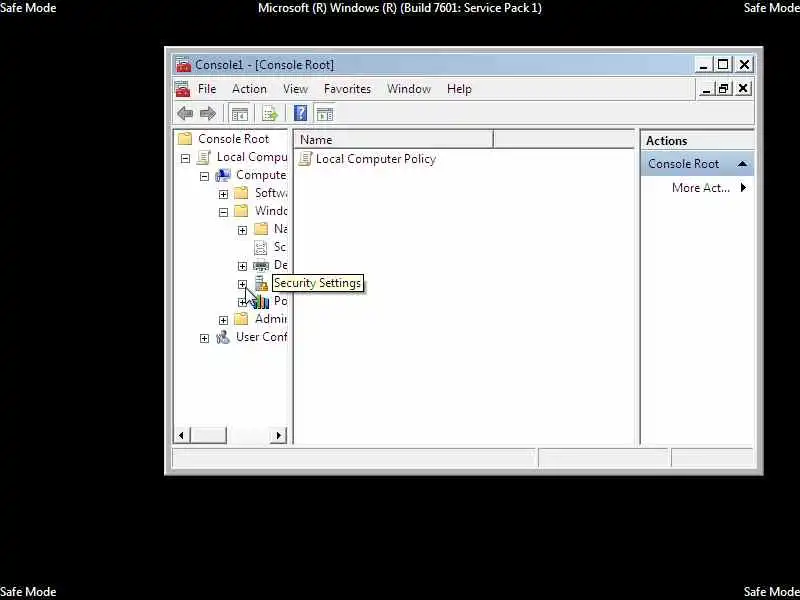Collapse the Windows Settings node

pyautogui.click(x=223, y=212)
